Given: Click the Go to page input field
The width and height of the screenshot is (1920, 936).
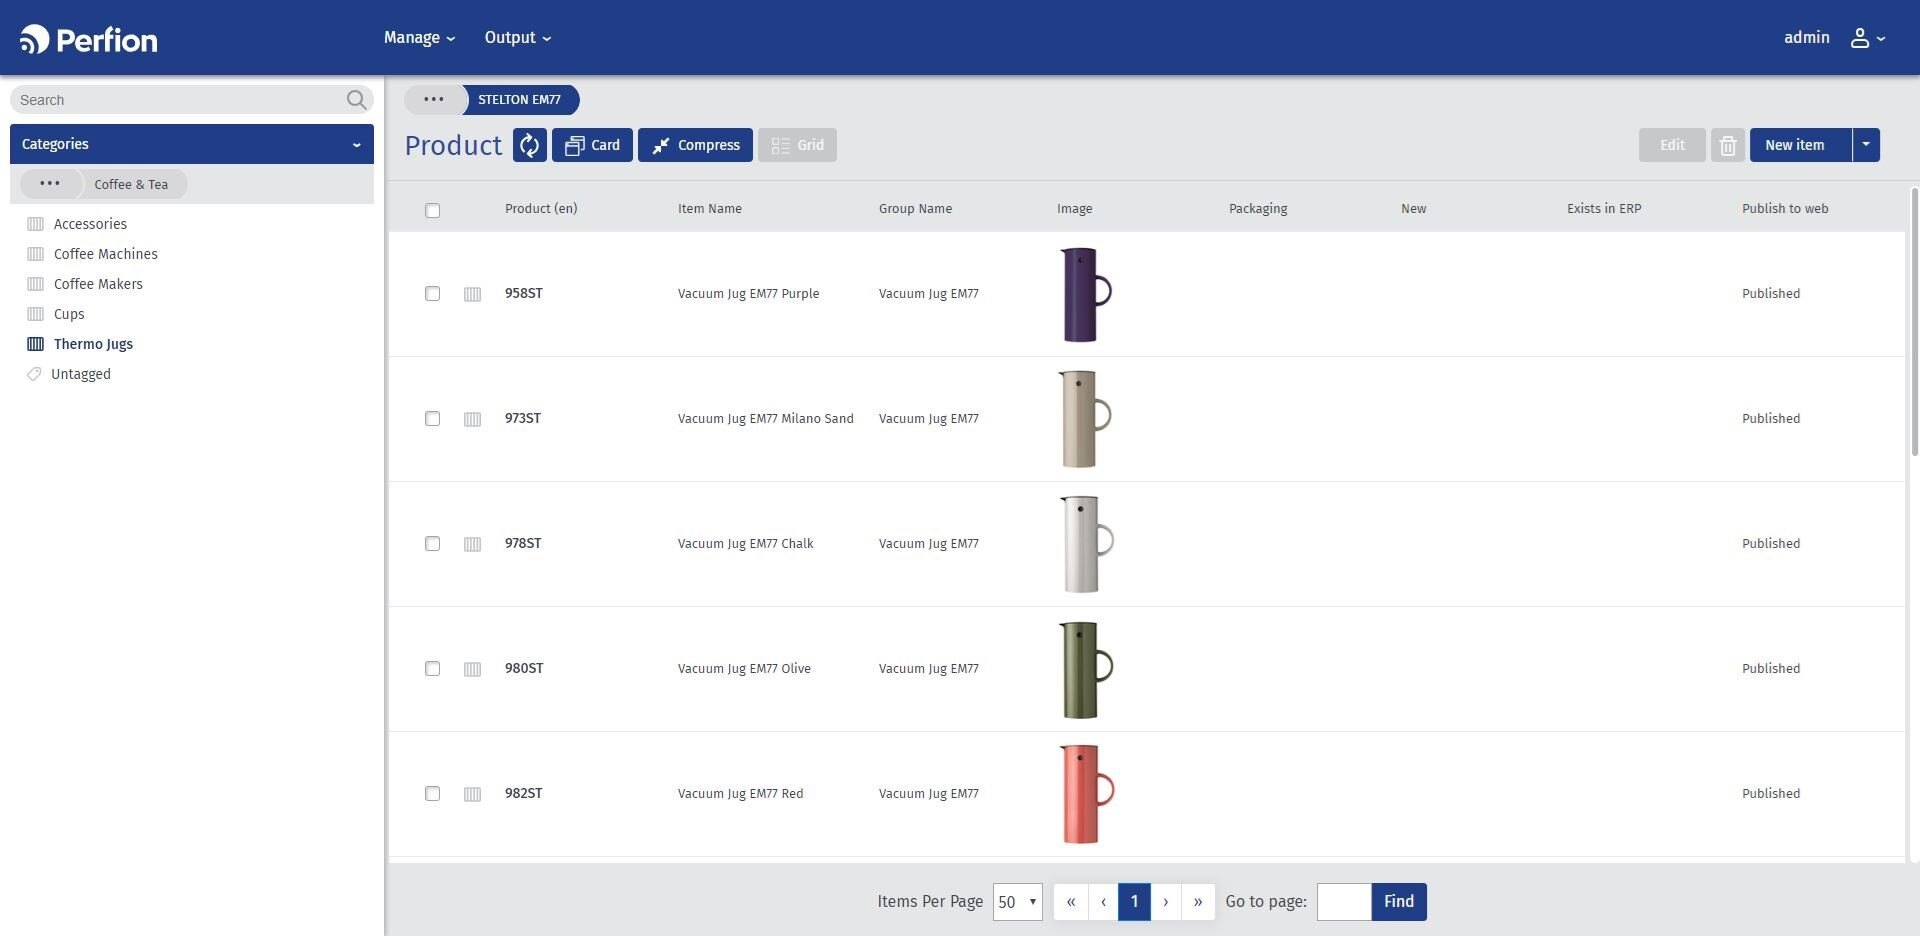Looking at the screenshot, I should point(1345,901).
